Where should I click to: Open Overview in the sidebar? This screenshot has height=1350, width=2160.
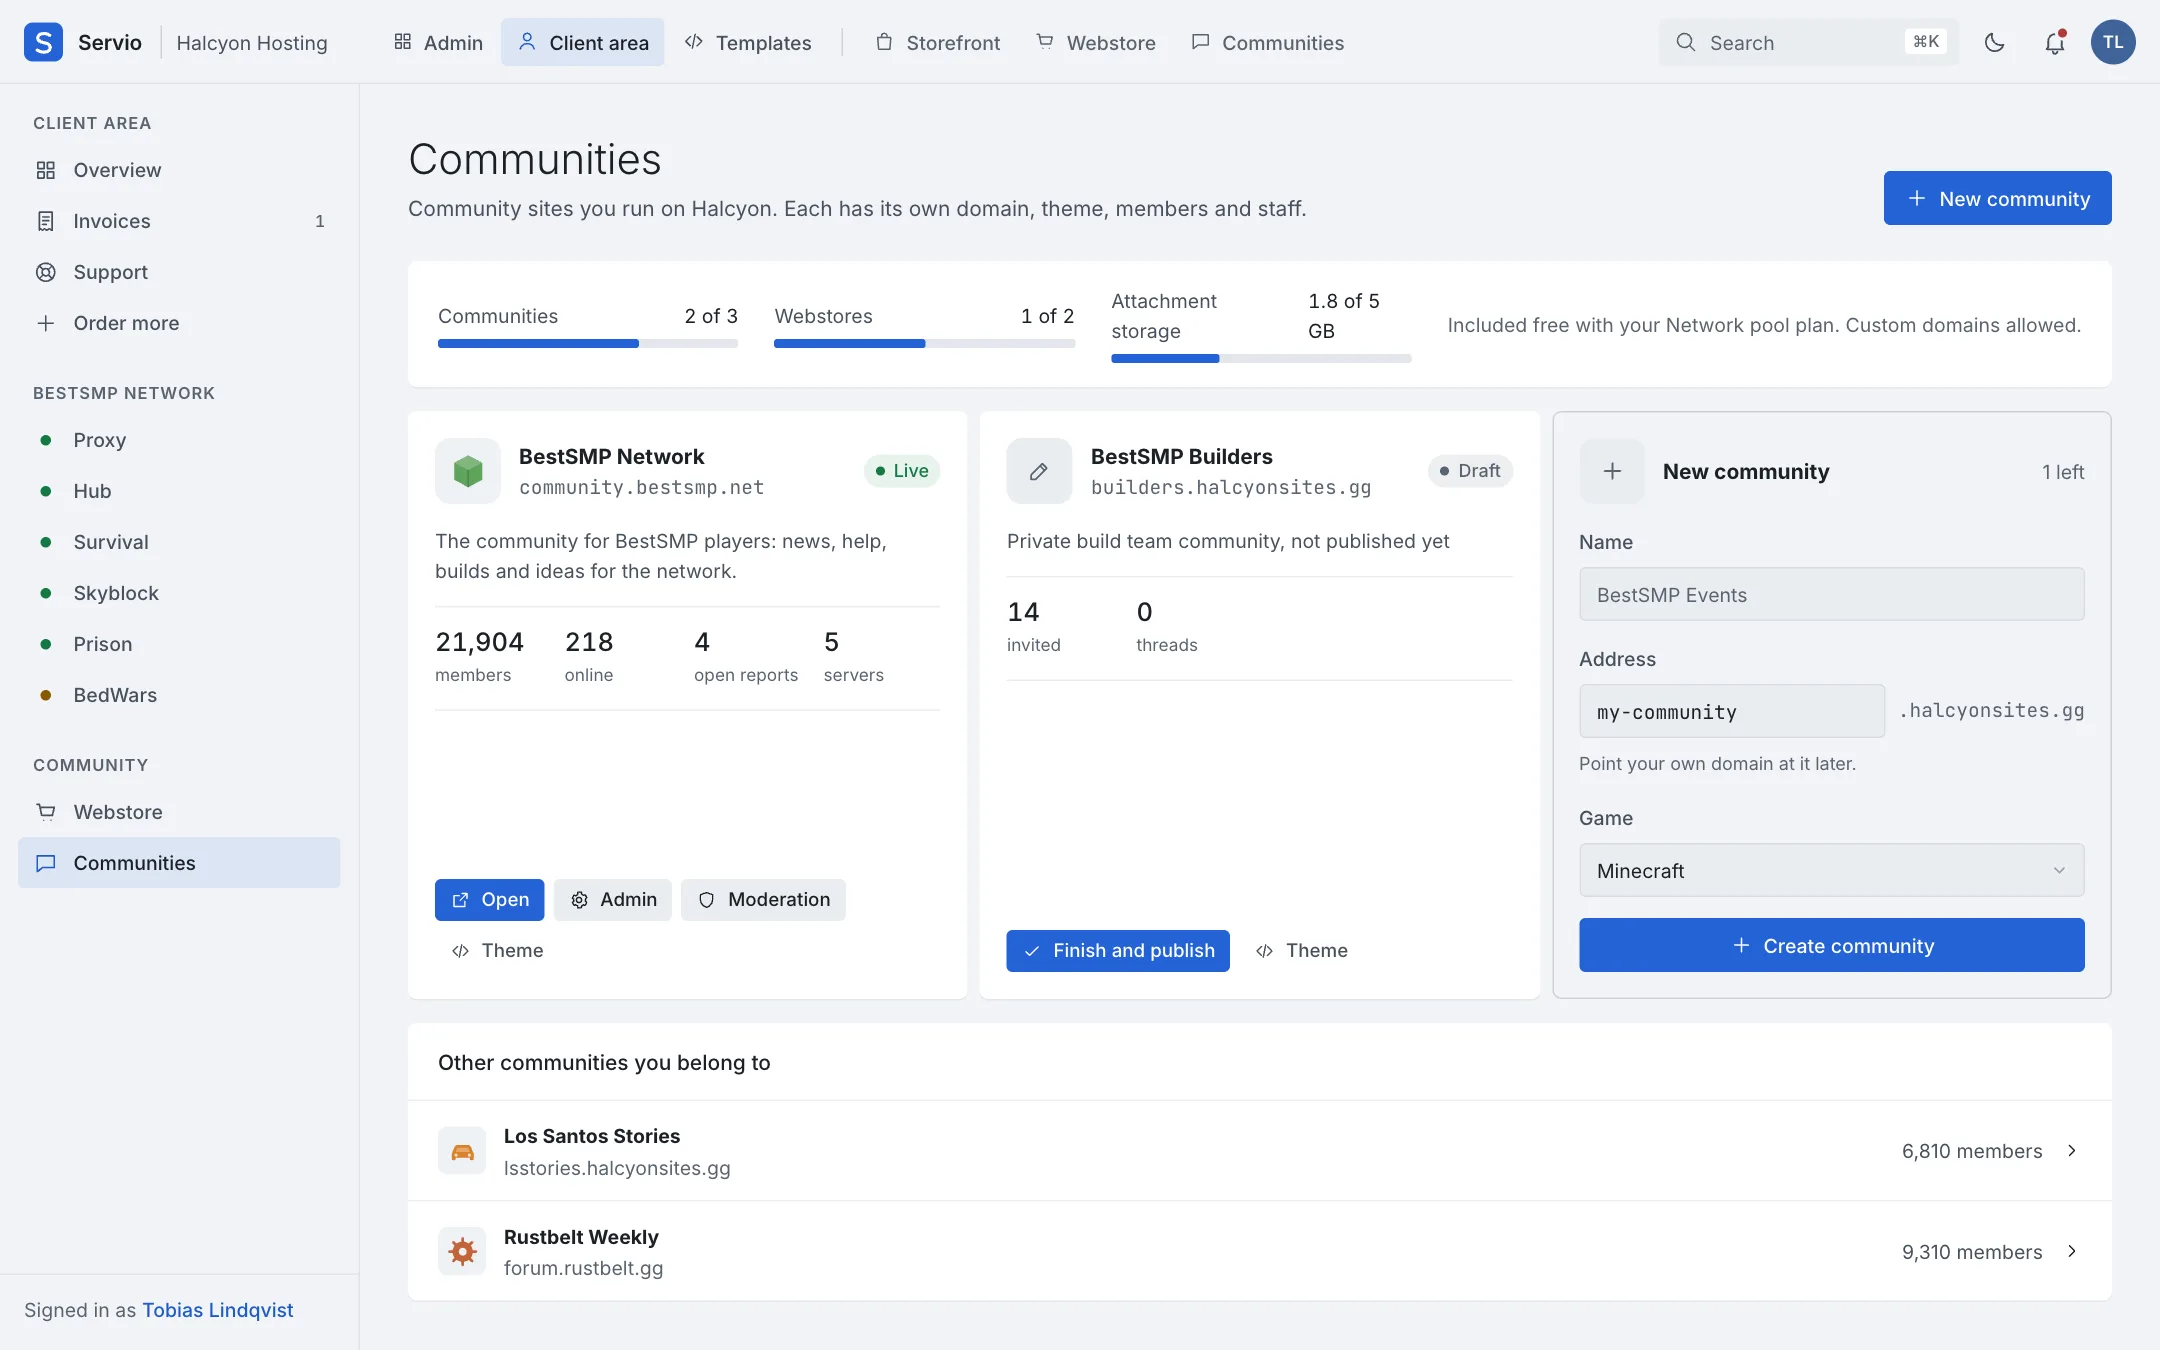179,170
